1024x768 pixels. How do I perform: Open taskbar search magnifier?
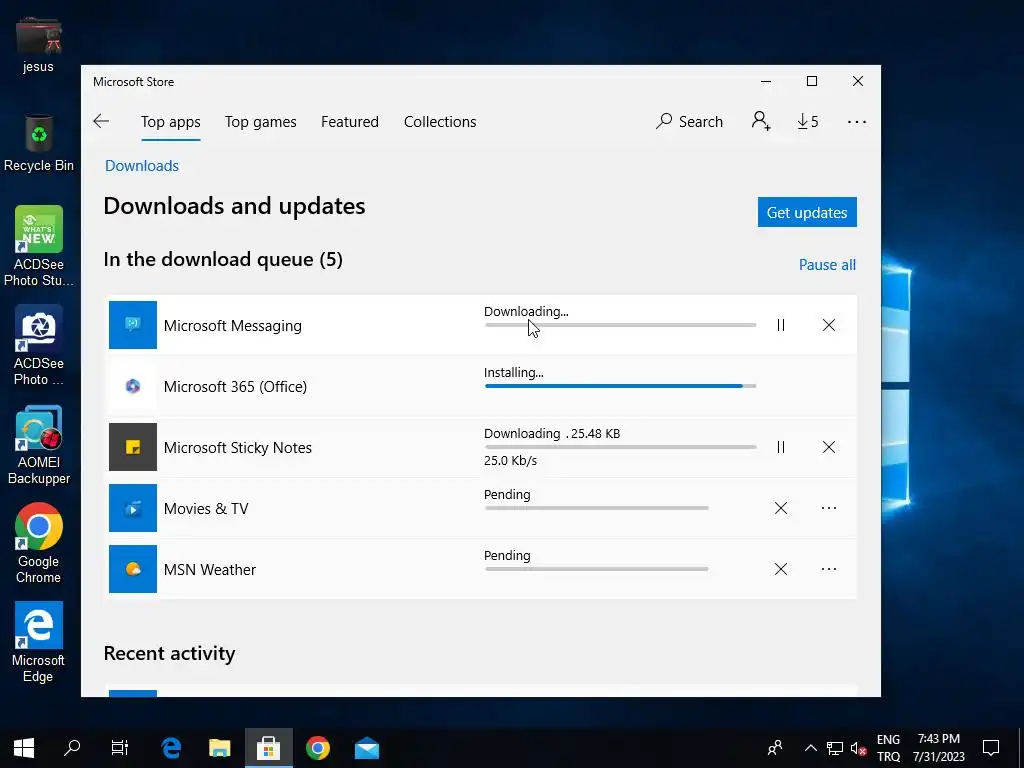tap(72, 748)
